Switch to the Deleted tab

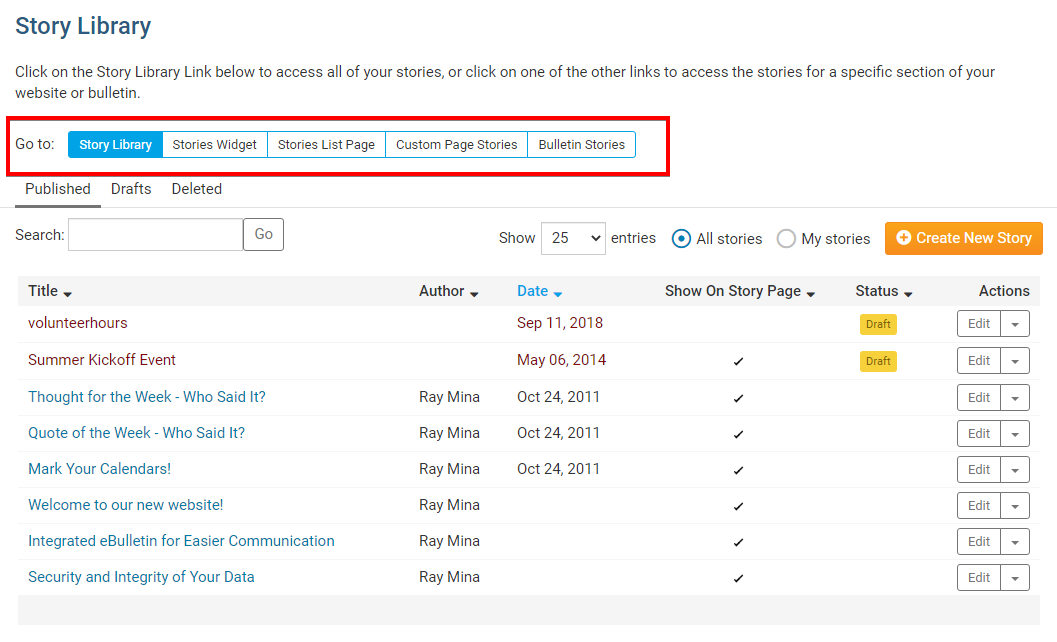(x=196, y=189)
